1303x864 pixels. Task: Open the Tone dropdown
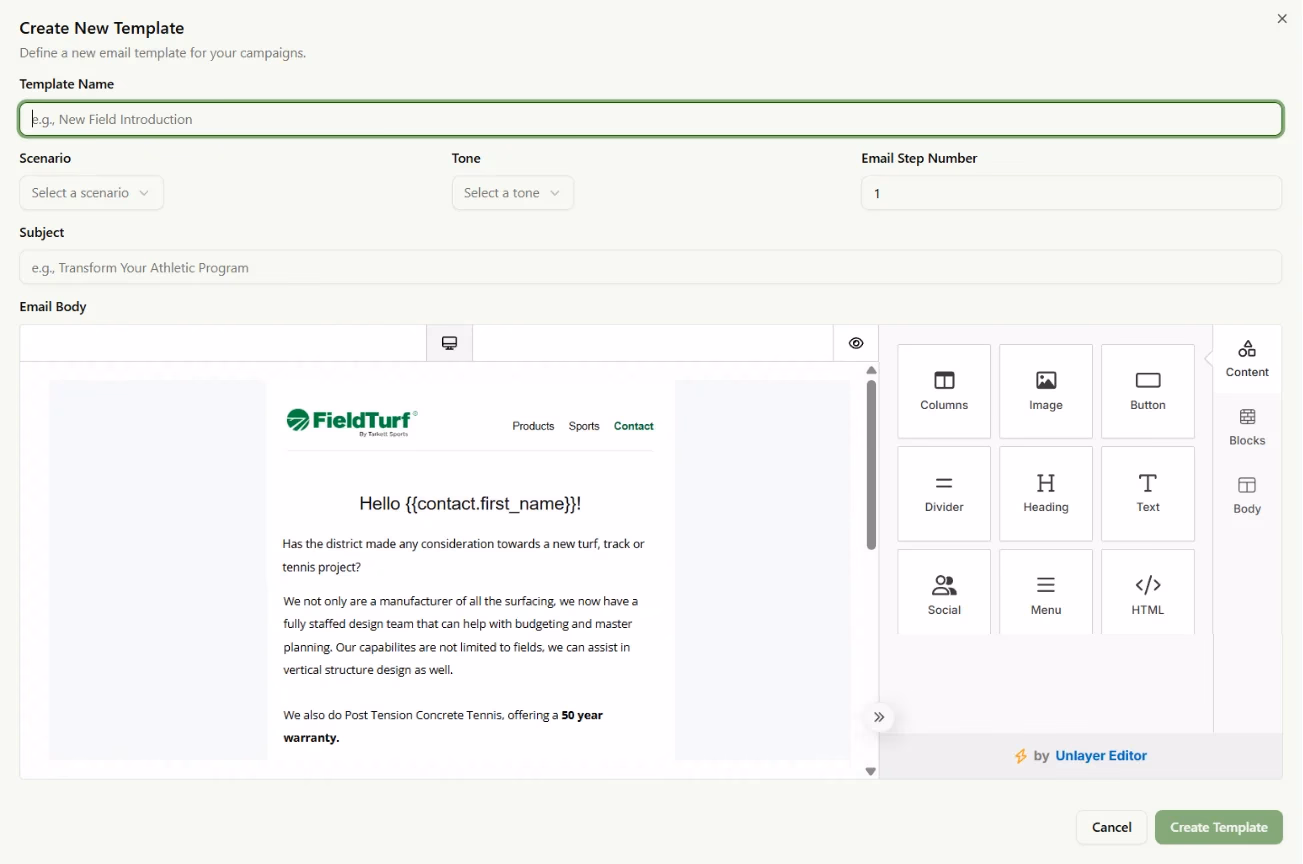pos(512,193)
